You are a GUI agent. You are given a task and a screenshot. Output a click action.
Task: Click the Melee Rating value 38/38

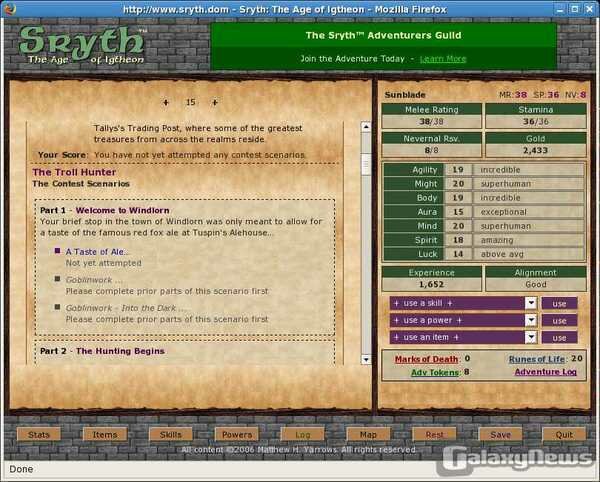431,122
